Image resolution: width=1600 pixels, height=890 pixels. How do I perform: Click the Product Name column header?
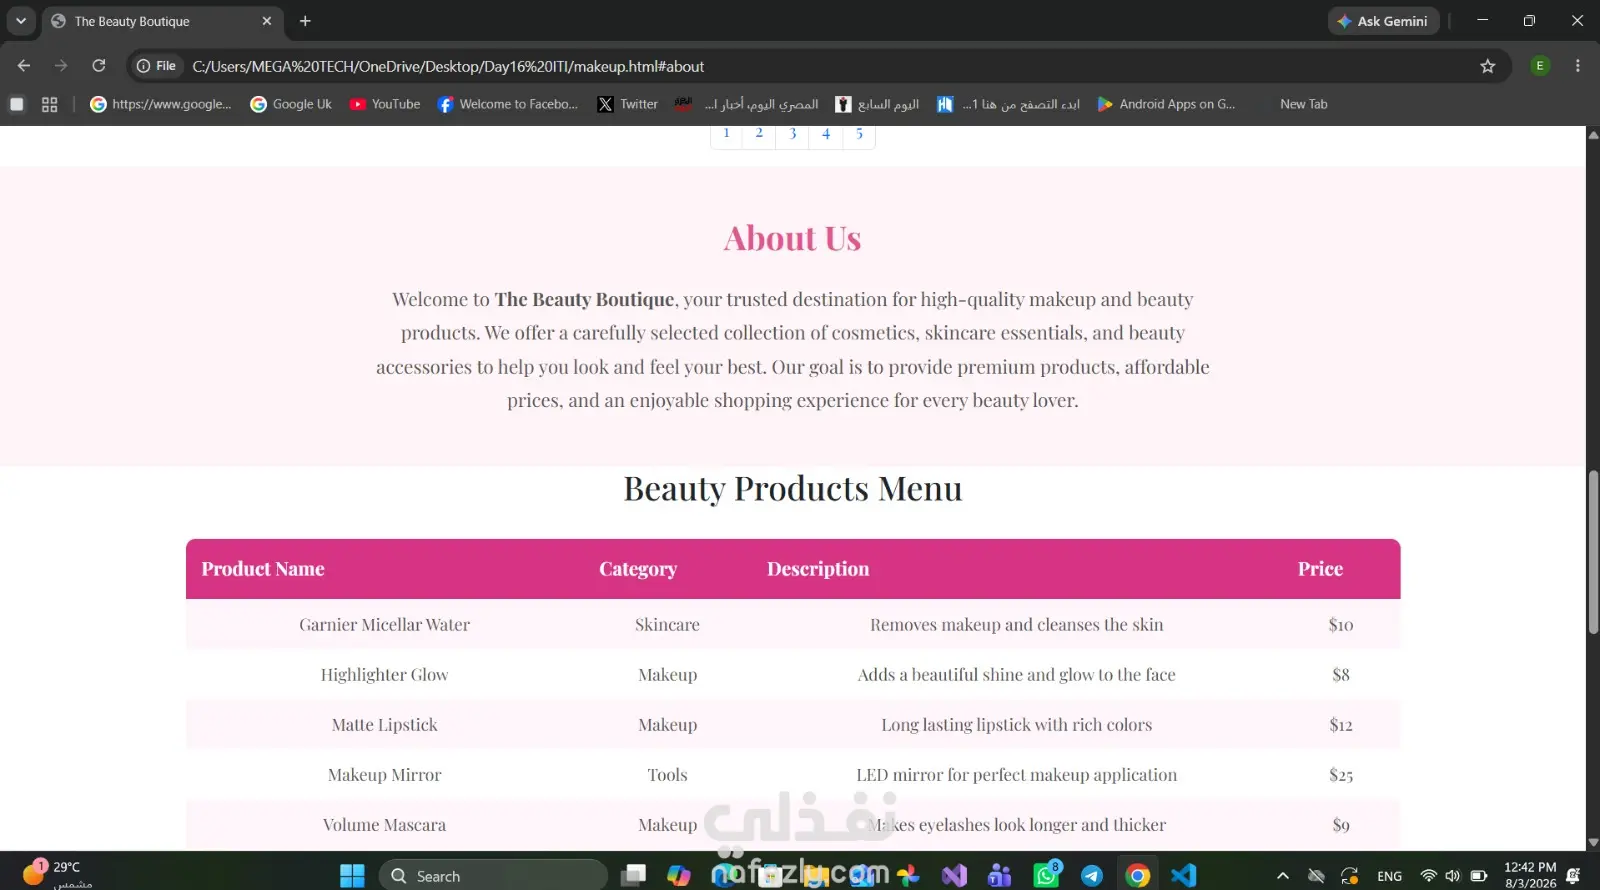coord(263,569)
